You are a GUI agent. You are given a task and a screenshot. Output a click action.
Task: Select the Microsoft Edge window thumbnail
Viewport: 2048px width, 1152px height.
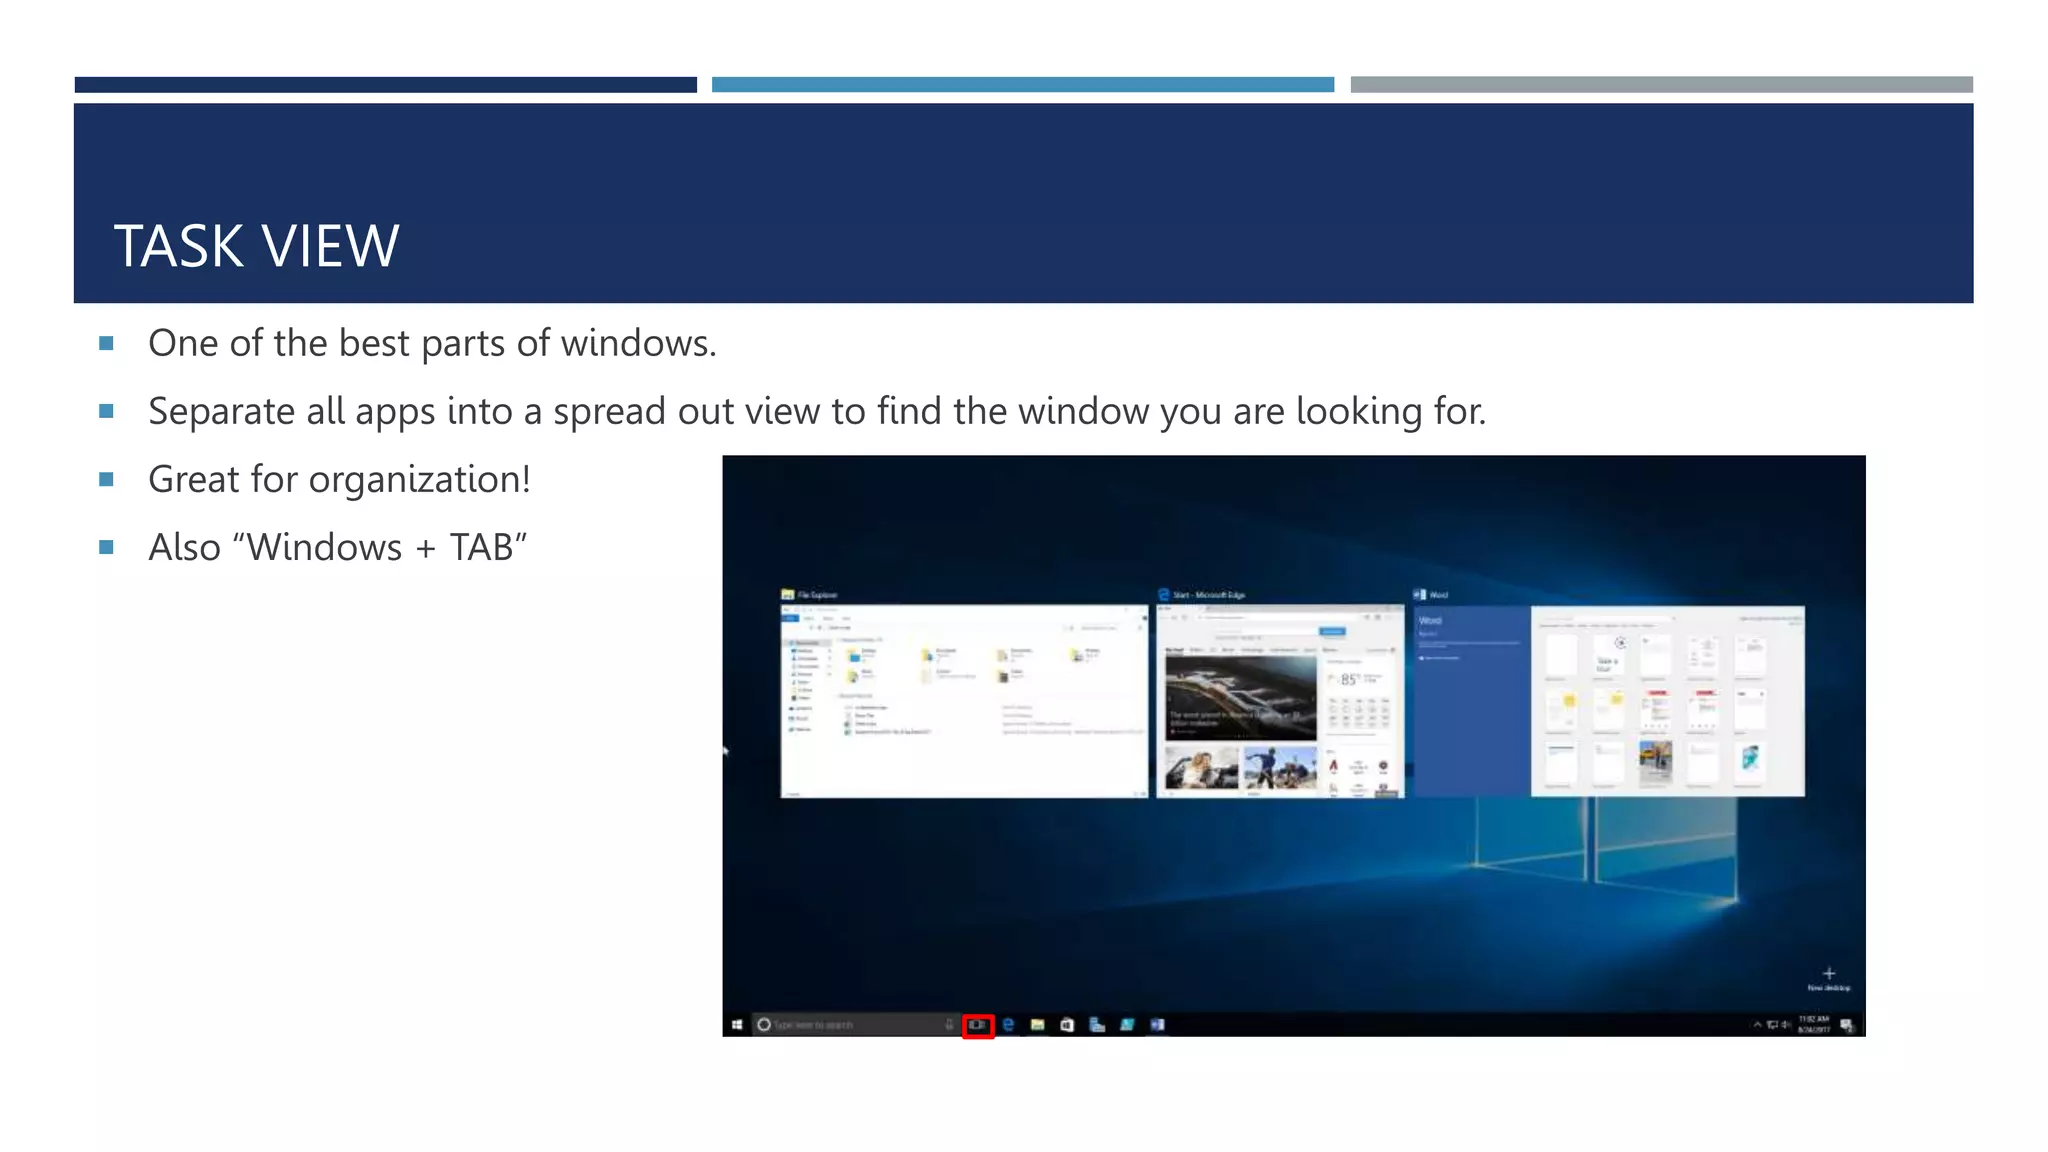[1280, 701]
